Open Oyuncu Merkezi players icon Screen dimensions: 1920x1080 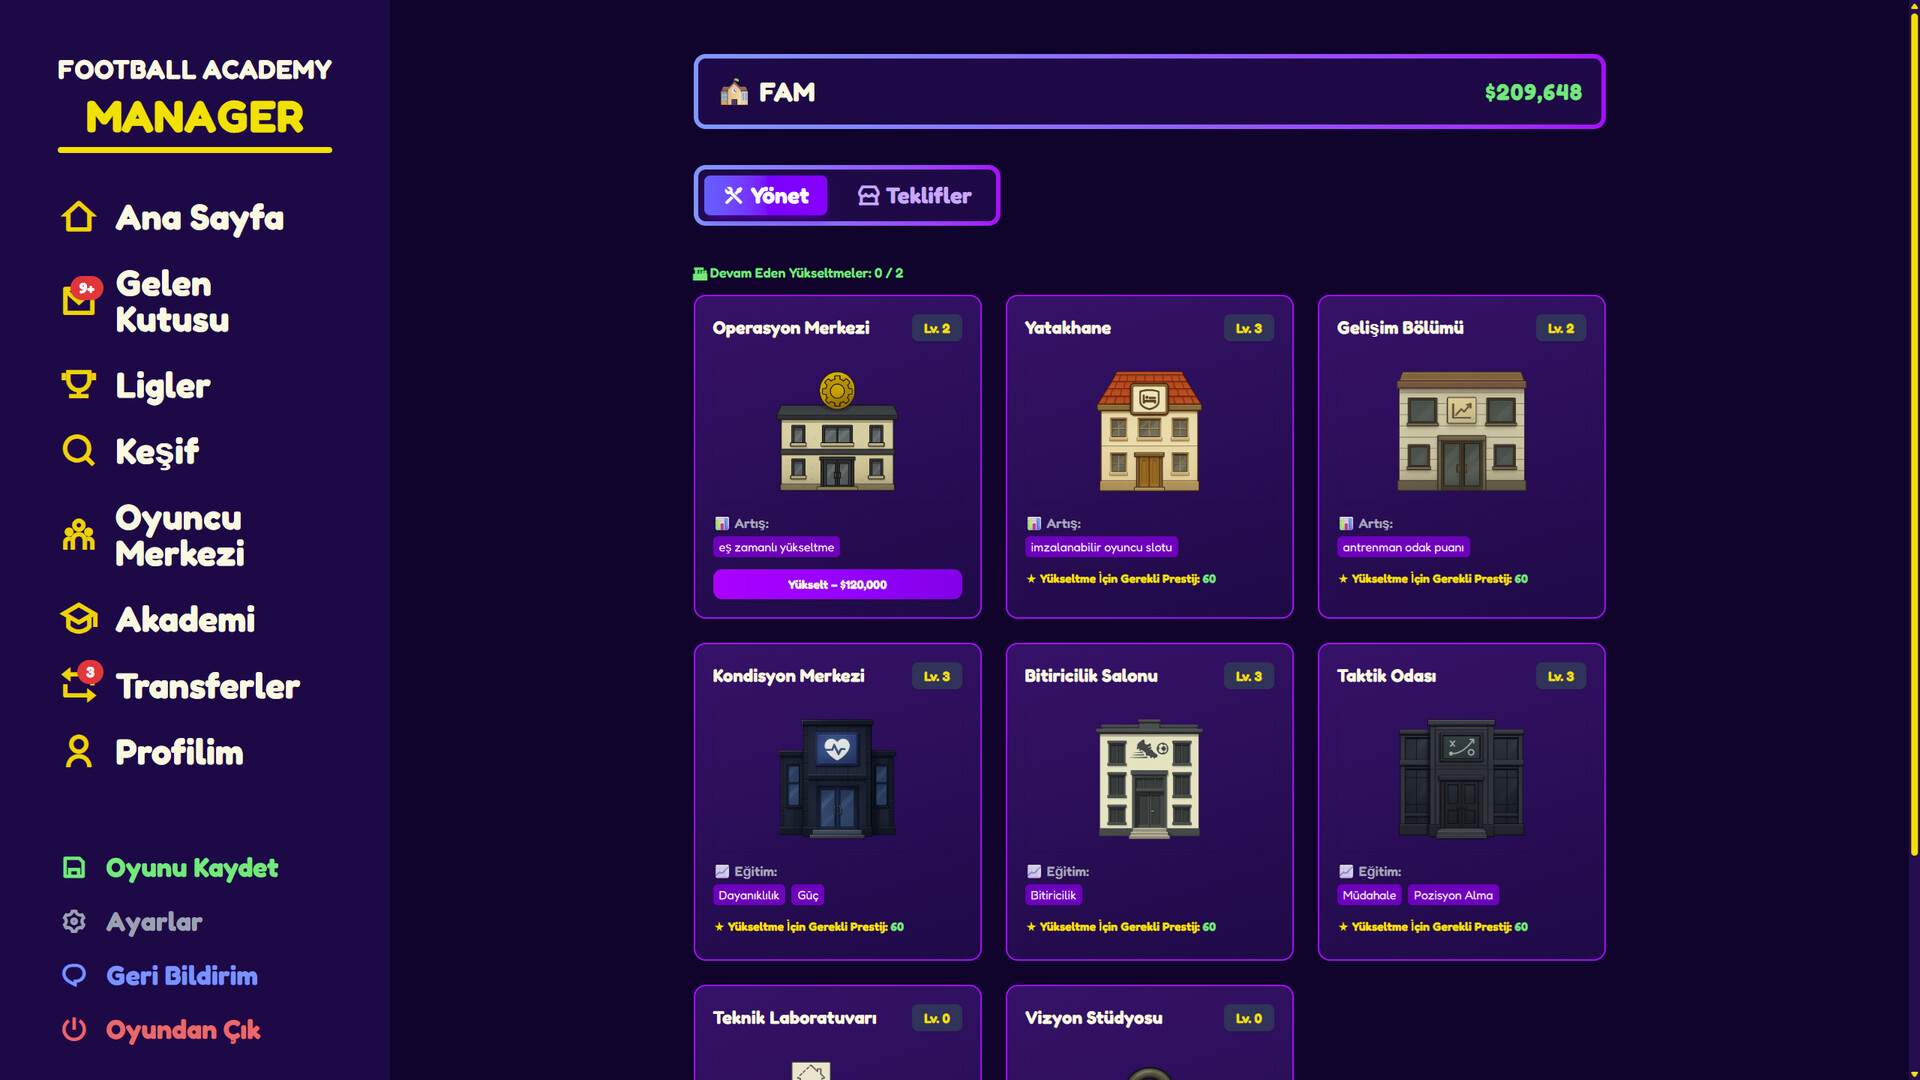(79, 535)
